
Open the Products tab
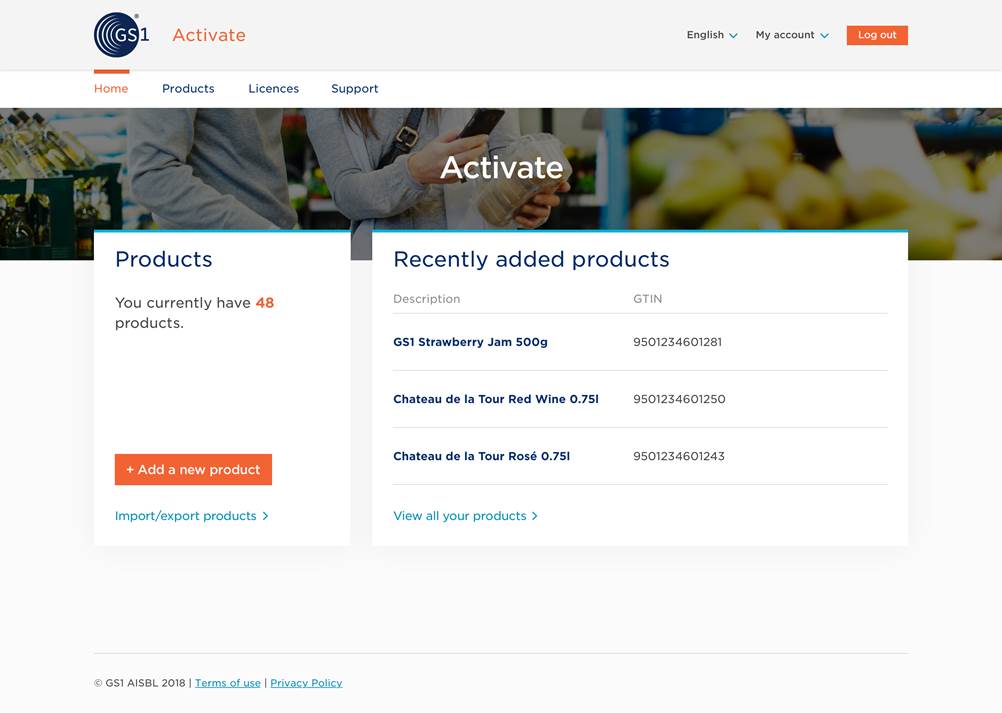click(x=188, y=89)
